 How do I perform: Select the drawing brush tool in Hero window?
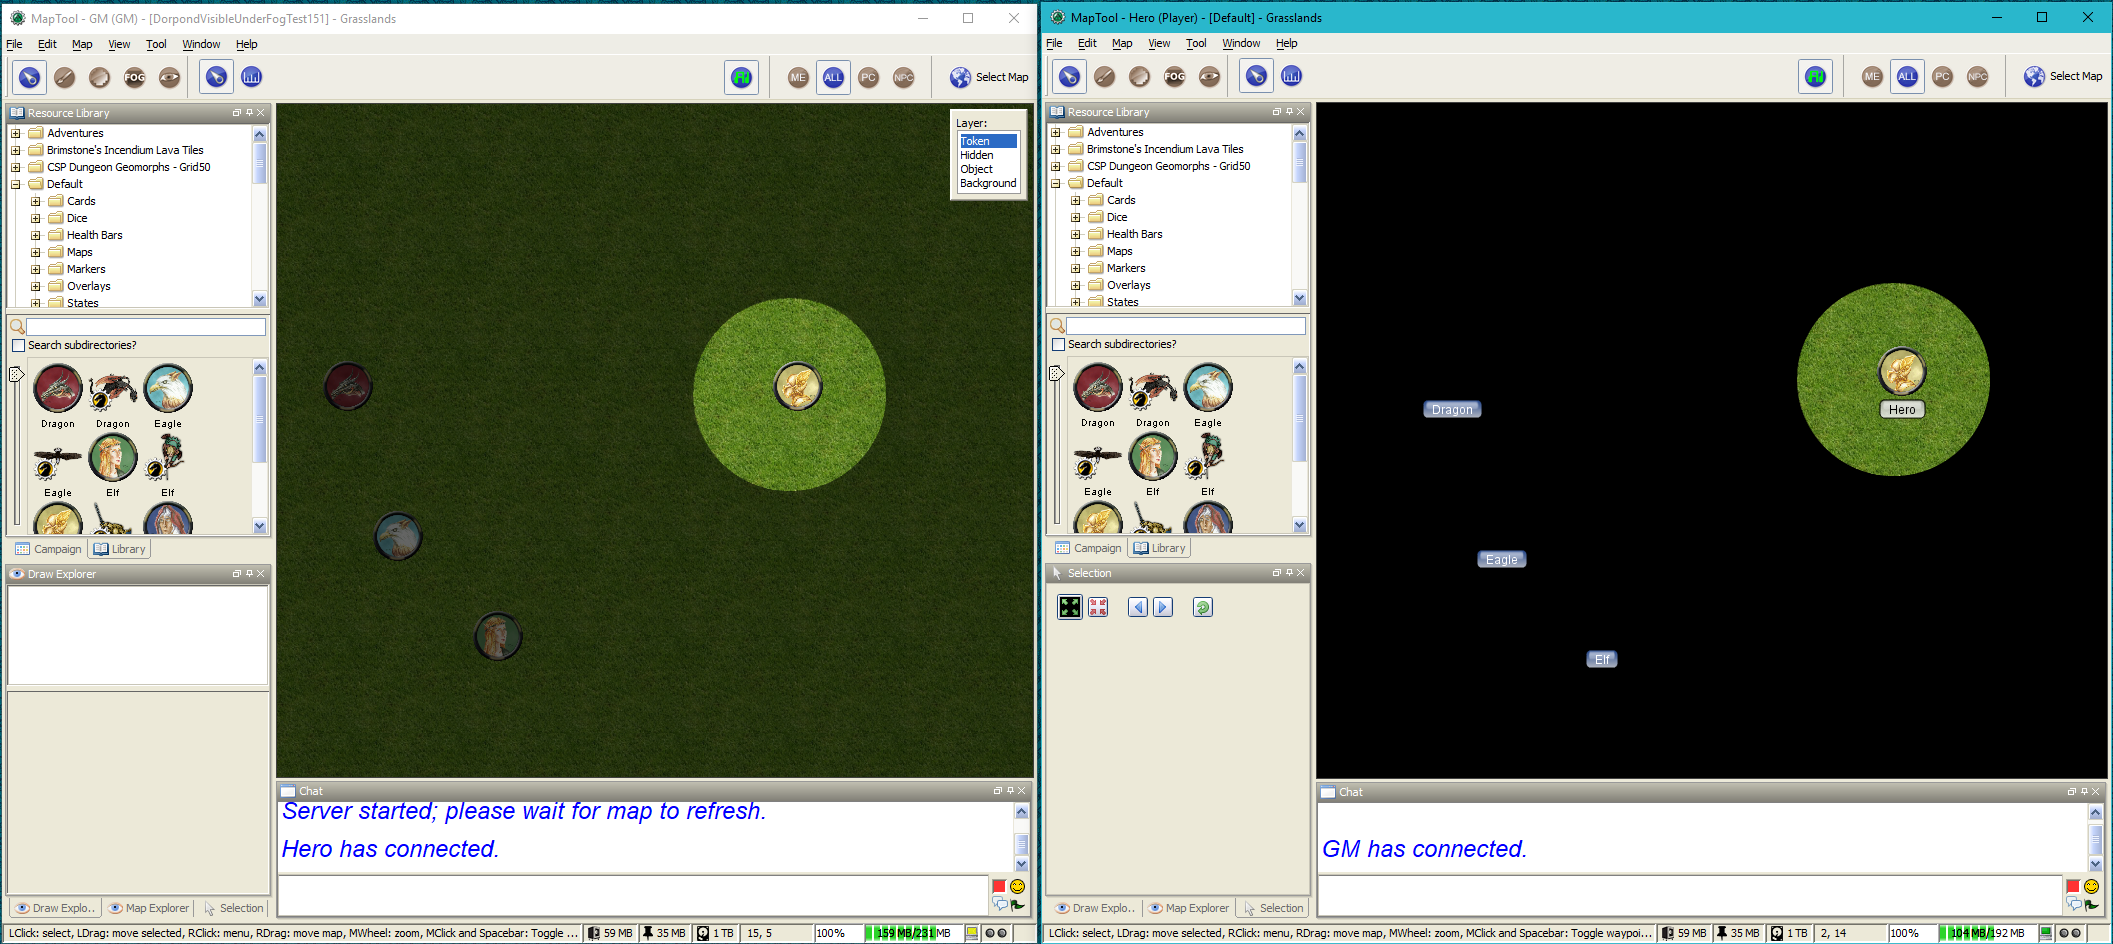click(x=1104, y=76)
